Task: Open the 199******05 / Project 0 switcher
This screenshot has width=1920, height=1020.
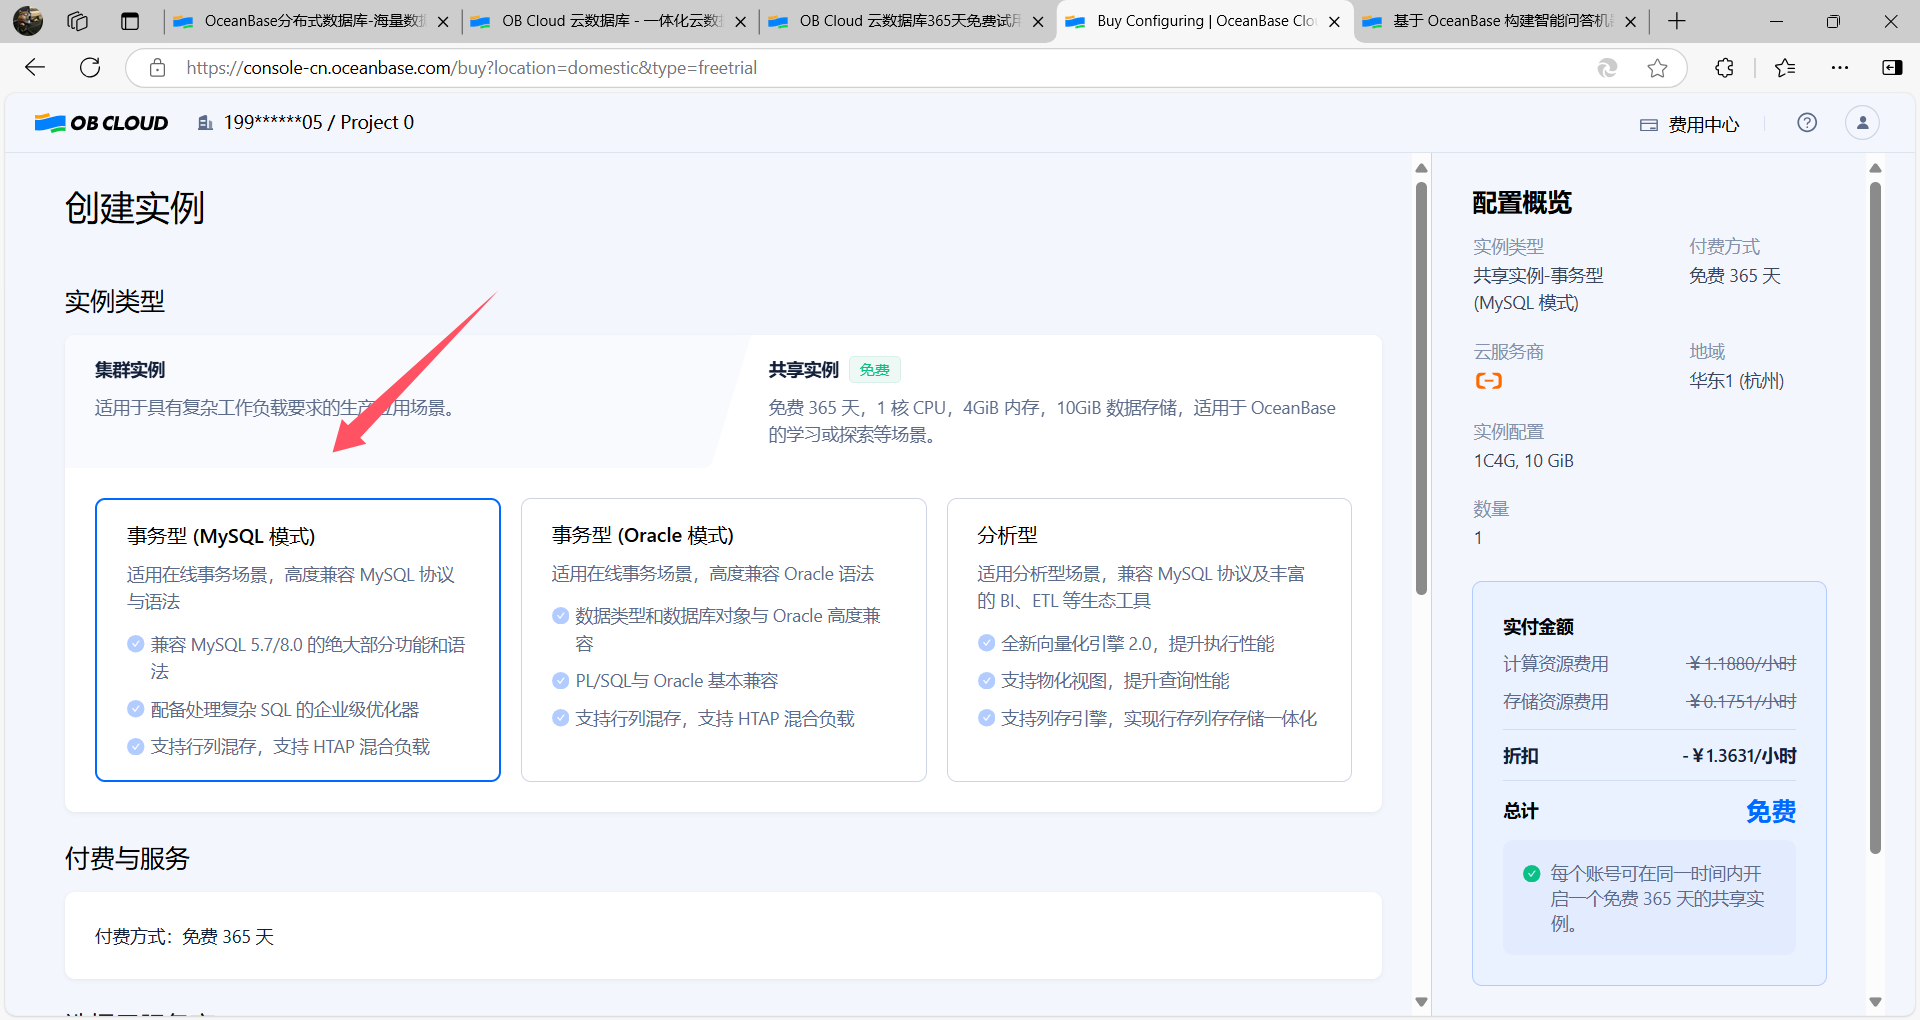Action: 306,123
